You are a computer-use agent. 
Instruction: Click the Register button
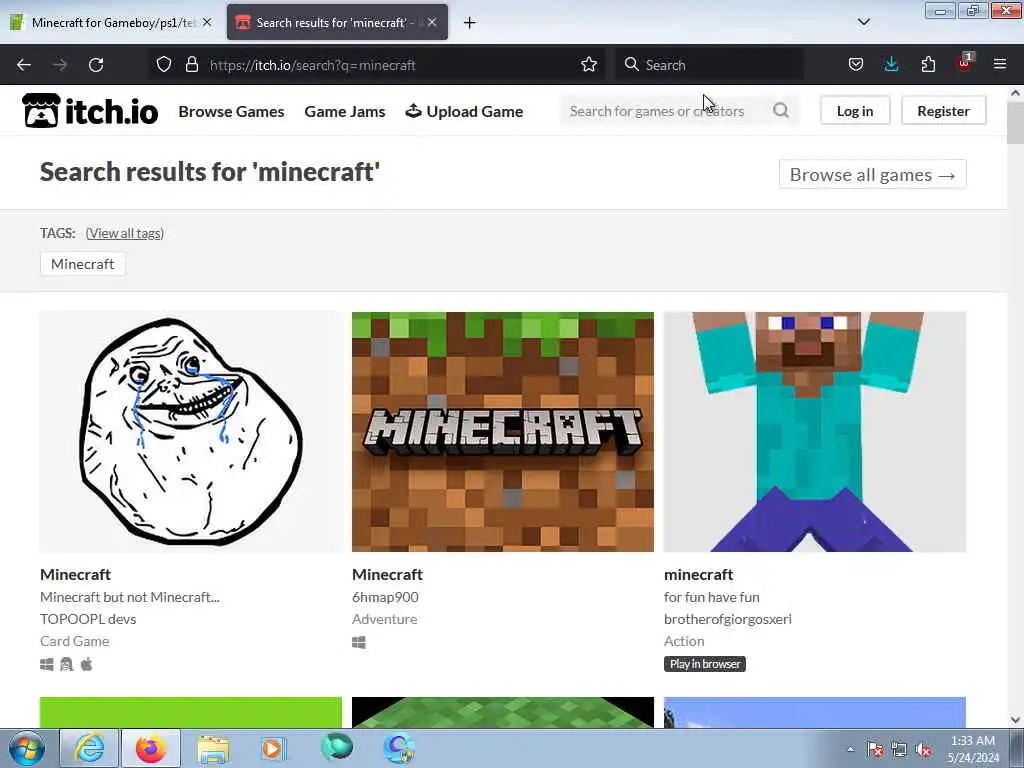click(943, 111)
